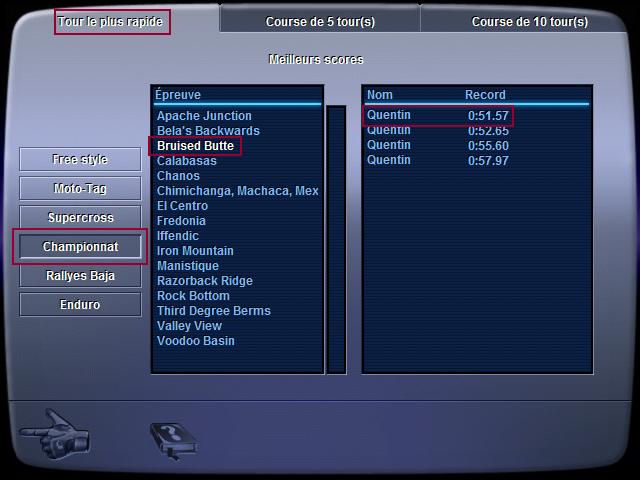Viewport: 640px width, 480px height.
Task: Open the help book icon
Action: click(x=172, y=439)
